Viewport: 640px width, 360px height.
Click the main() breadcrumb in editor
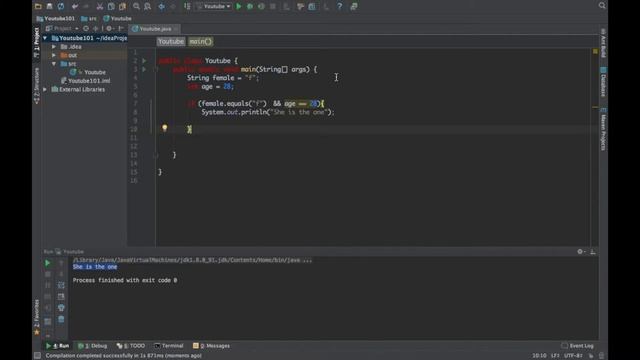click(201, 42)
